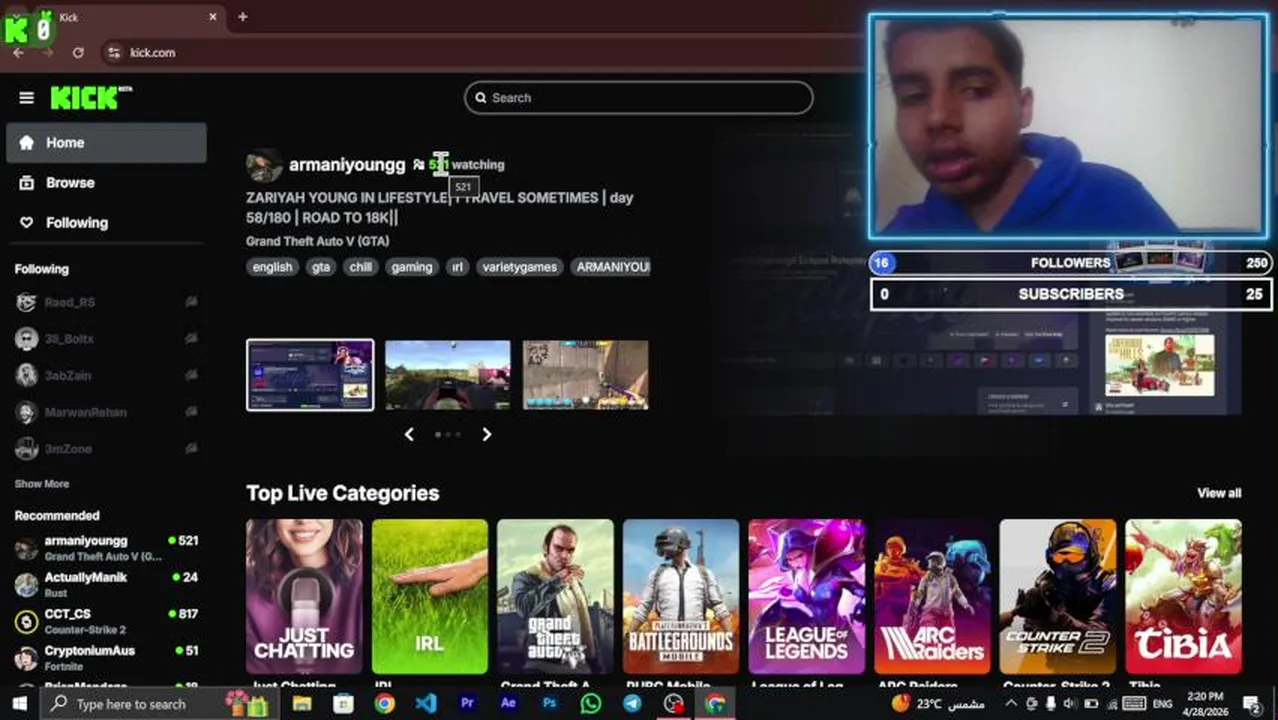
Task: Open CryptoniumAus in Recommended list
Action: tap(106, 658)
